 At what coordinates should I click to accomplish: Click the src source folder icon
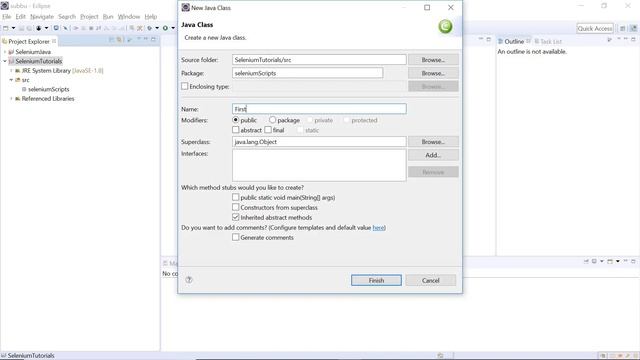pyautogui.click(x=18, y=80)
